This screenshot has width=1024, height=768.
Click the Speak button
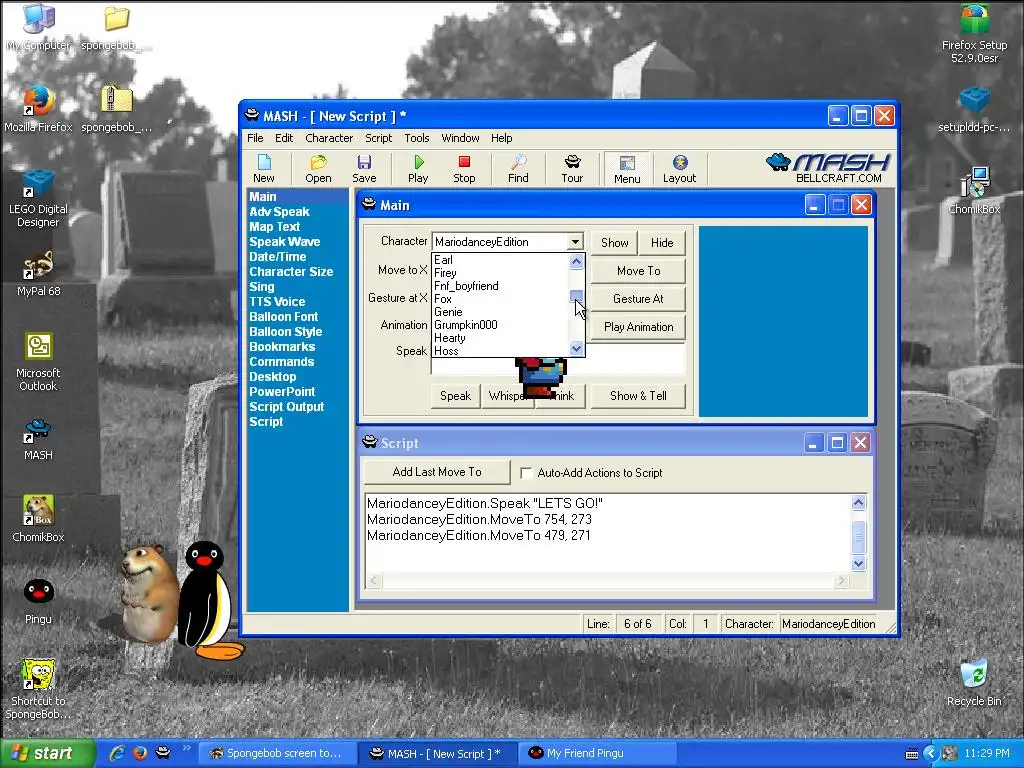click(x=455, y=396)
